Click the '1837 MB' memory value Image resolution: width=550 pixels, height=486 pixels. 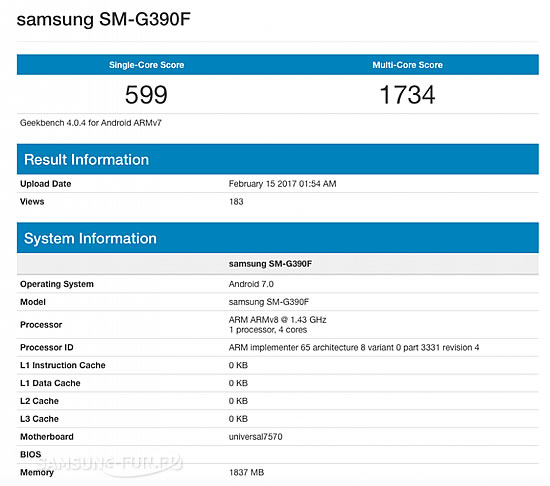coord(247,473)
